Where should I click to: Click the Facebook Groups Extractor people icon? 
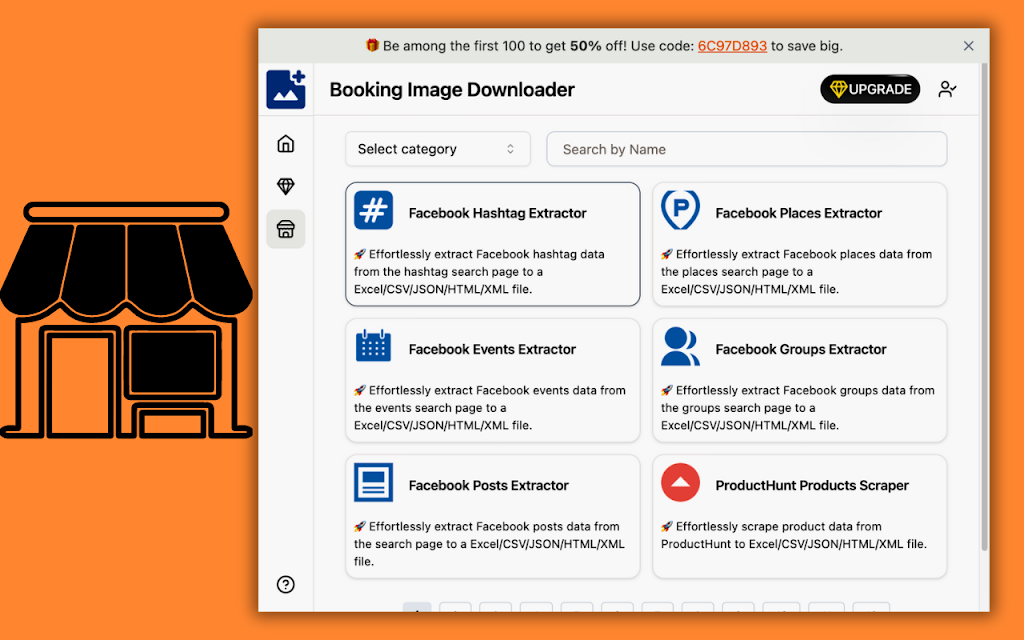click(680, 346)
